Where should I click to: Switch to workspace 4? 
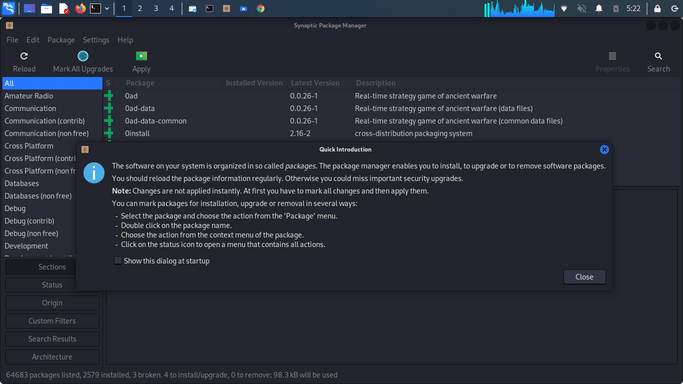(x=172, y=8)
